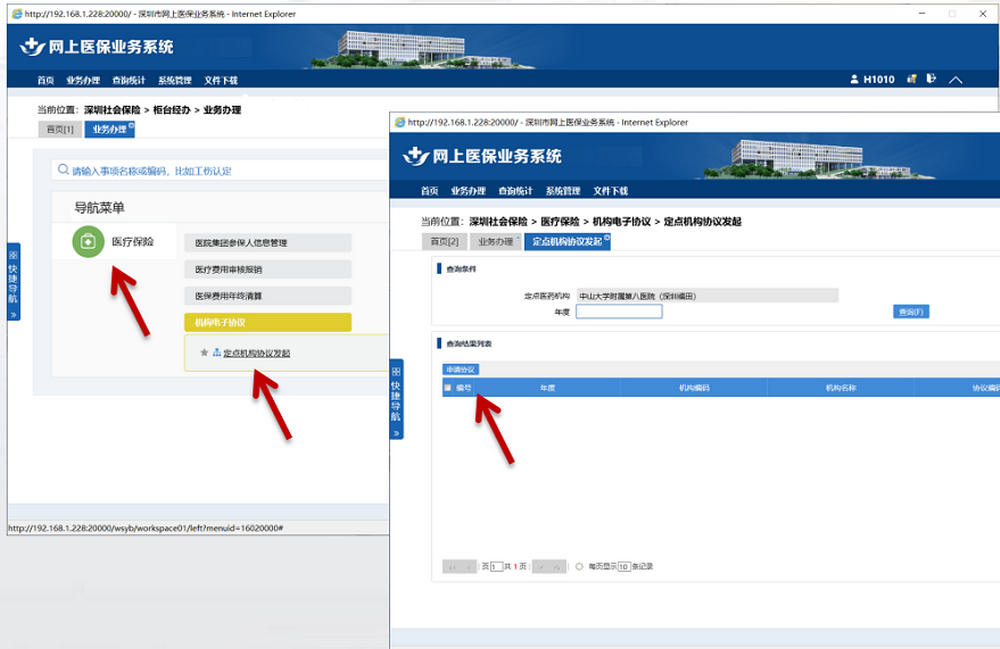The image size is (1000, 649).
Task: Switch to the 首页[2] tab
Action: click(x=444, y=242)
